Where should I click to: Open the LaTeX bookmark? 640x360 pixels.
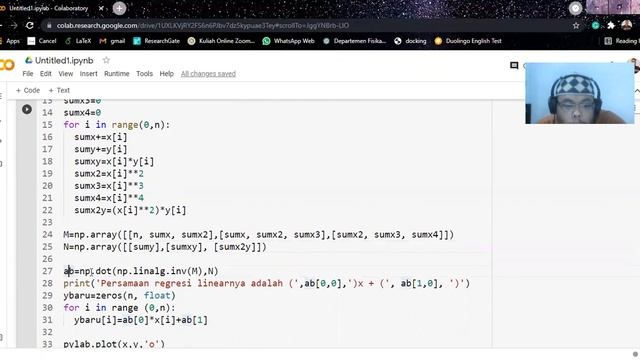click(78, 41)
